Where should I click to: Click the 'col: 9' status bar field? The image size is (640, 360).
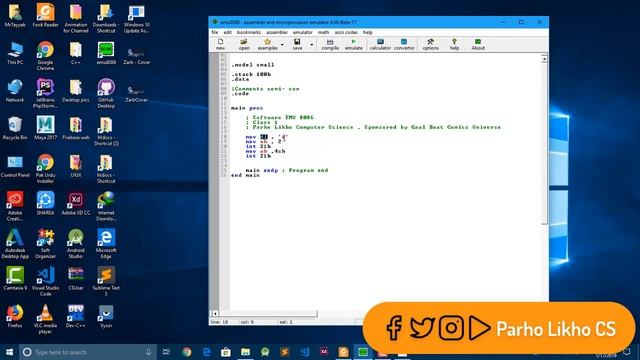click(257, 322)
